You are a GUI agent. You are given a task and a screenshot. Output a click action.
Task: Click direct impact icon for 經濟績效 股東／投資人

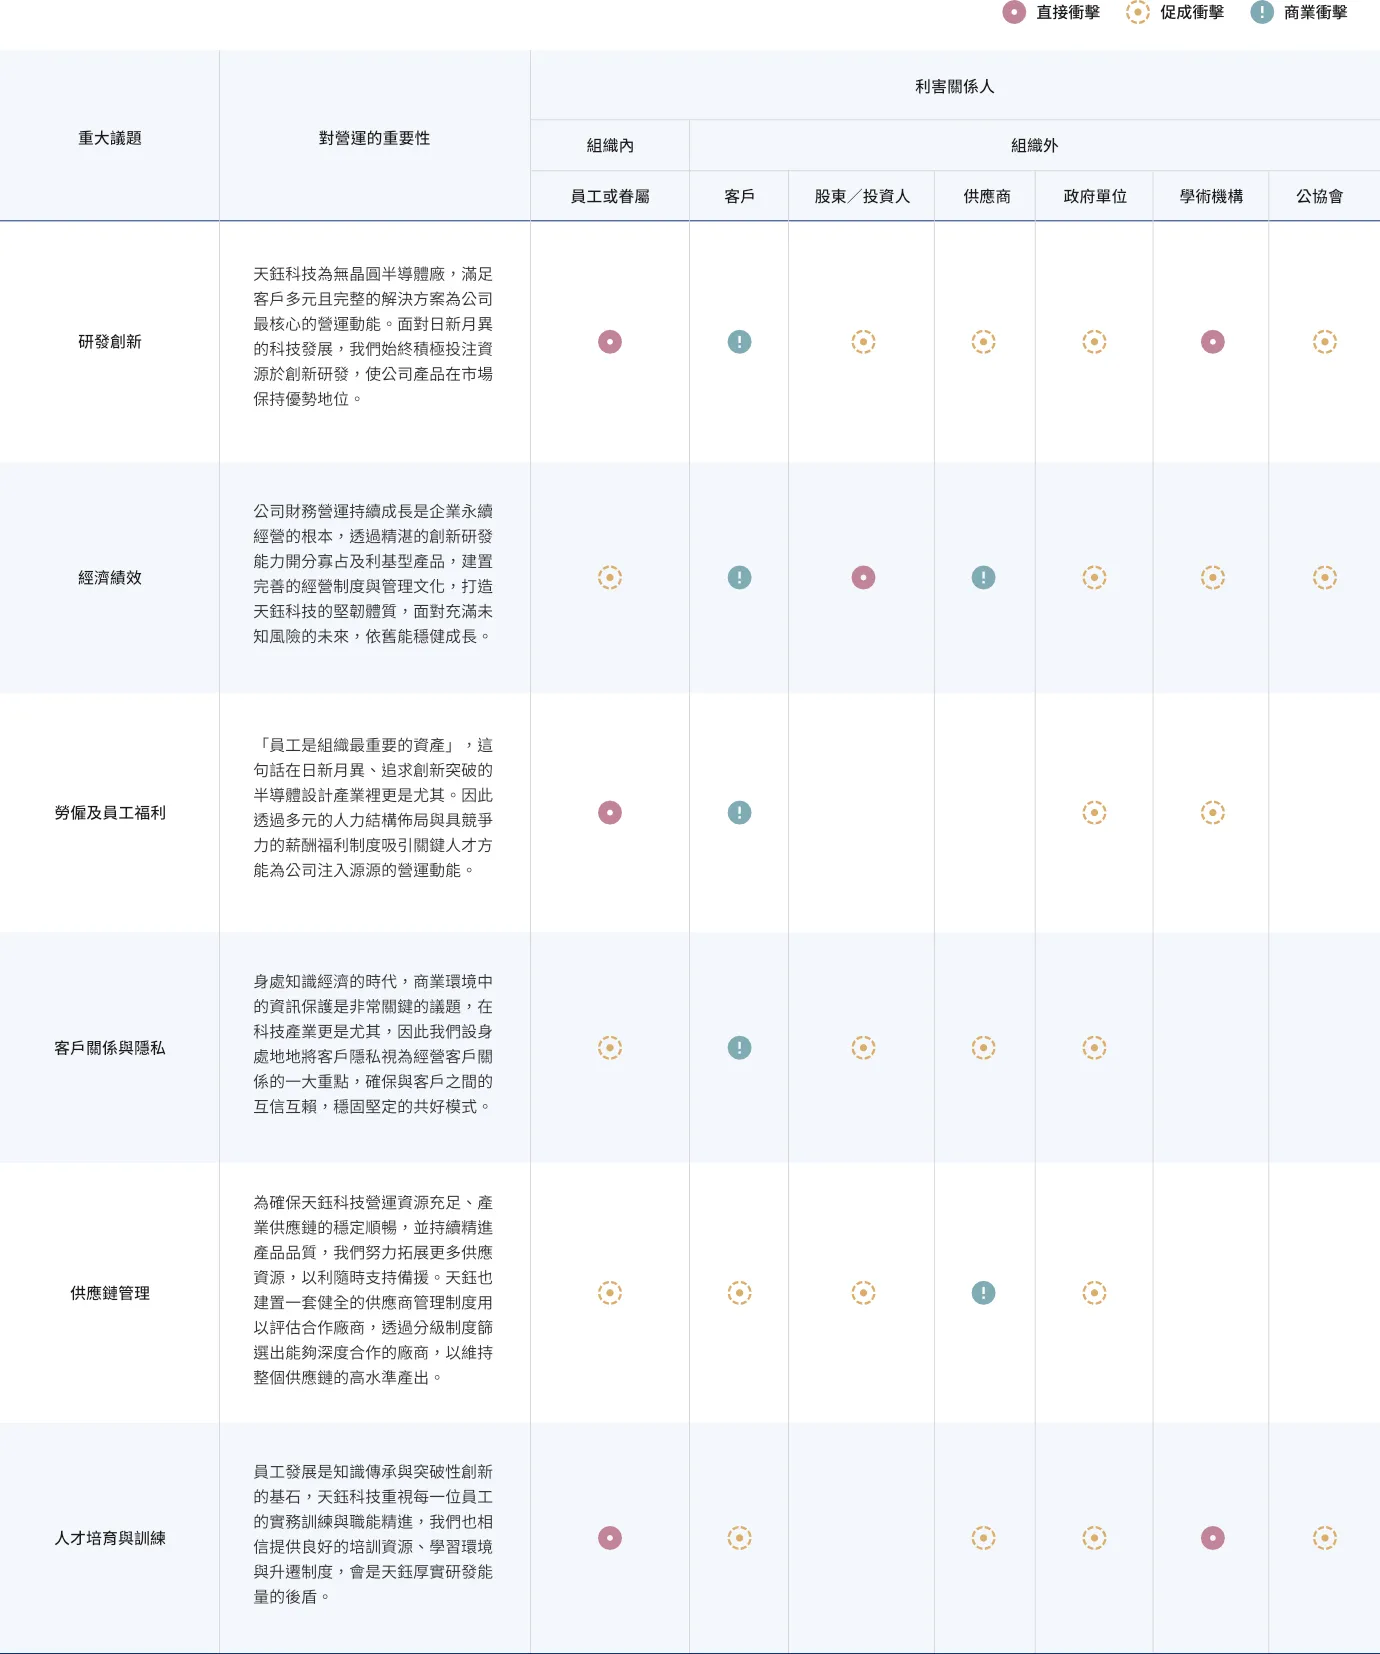(863, 578)
